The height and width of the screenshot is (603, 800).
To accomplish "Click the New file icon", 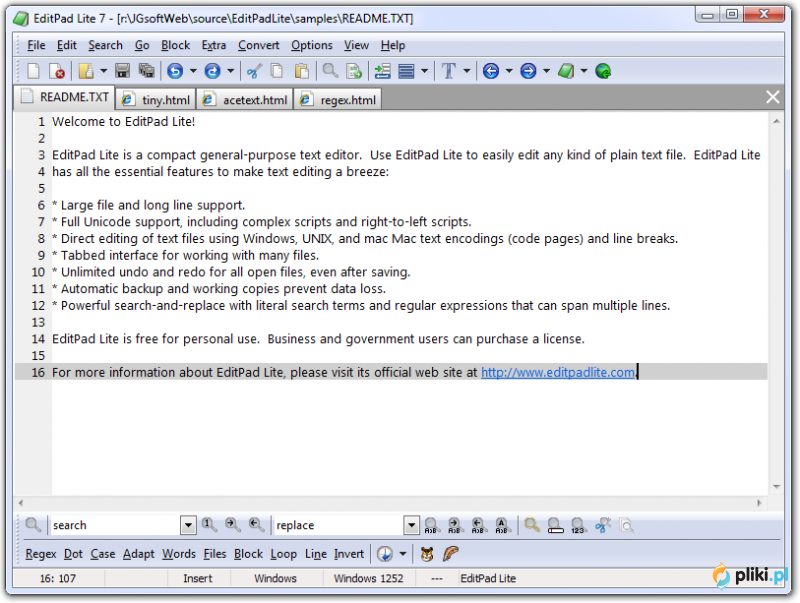I will (x=33, y=70).
